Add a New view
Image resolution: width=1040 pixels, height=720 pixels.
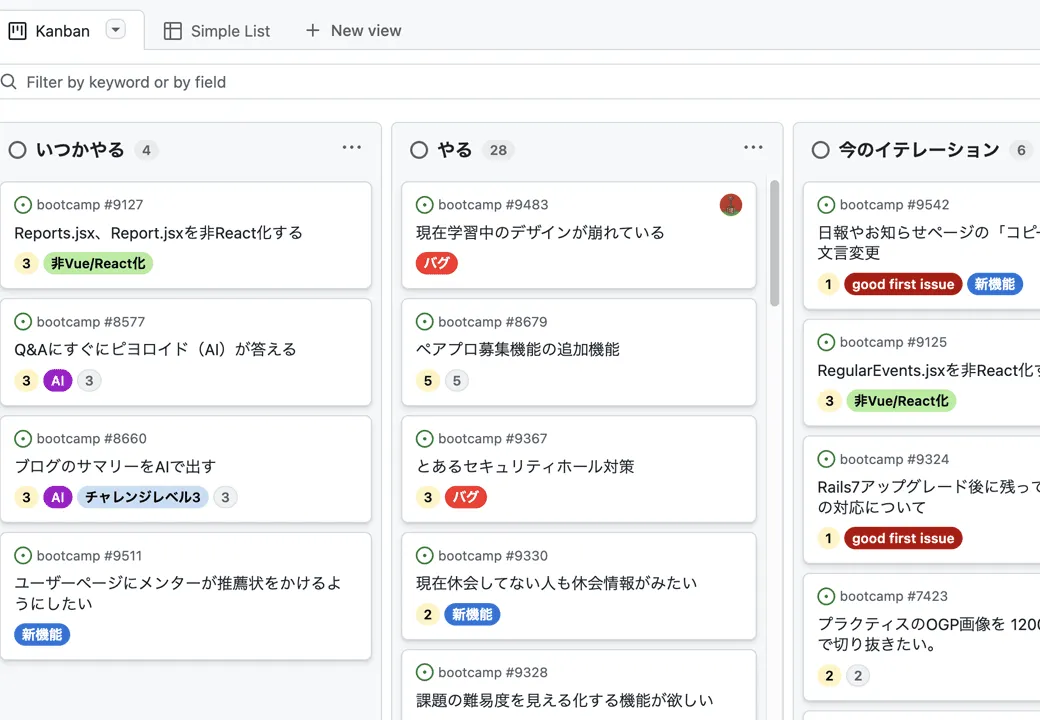(353, 30)
